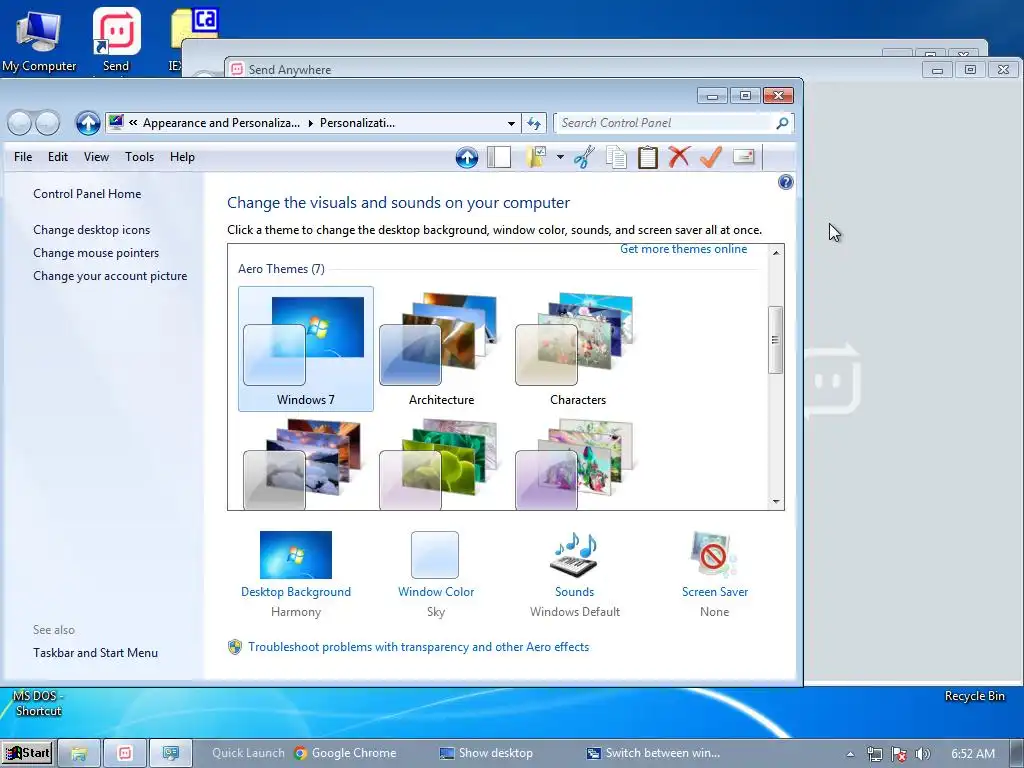Select the Windows 7 theme
The width and height of the screenshot is (1024, 768).
(306, 349)
